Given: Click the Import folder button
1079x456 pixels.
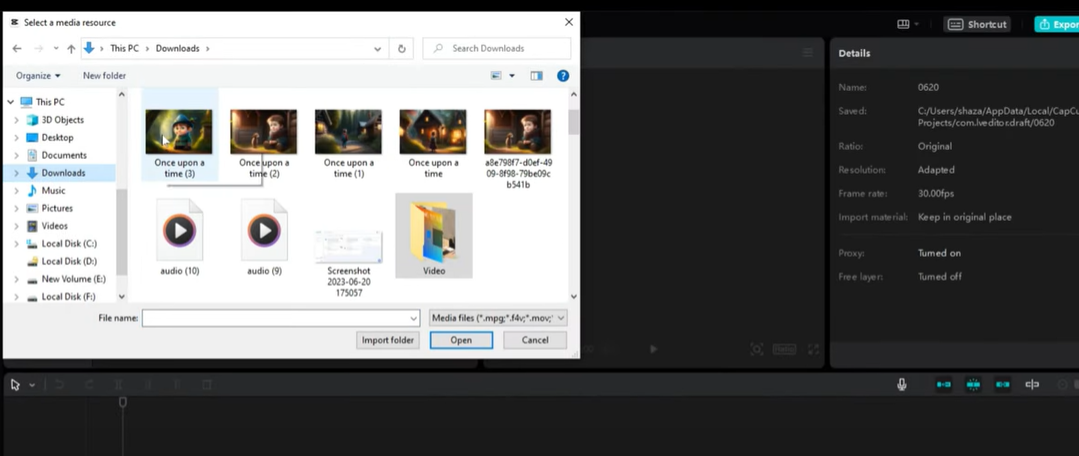Looking at the screenshot, I should pyautogui.click(x=387, y=340).
